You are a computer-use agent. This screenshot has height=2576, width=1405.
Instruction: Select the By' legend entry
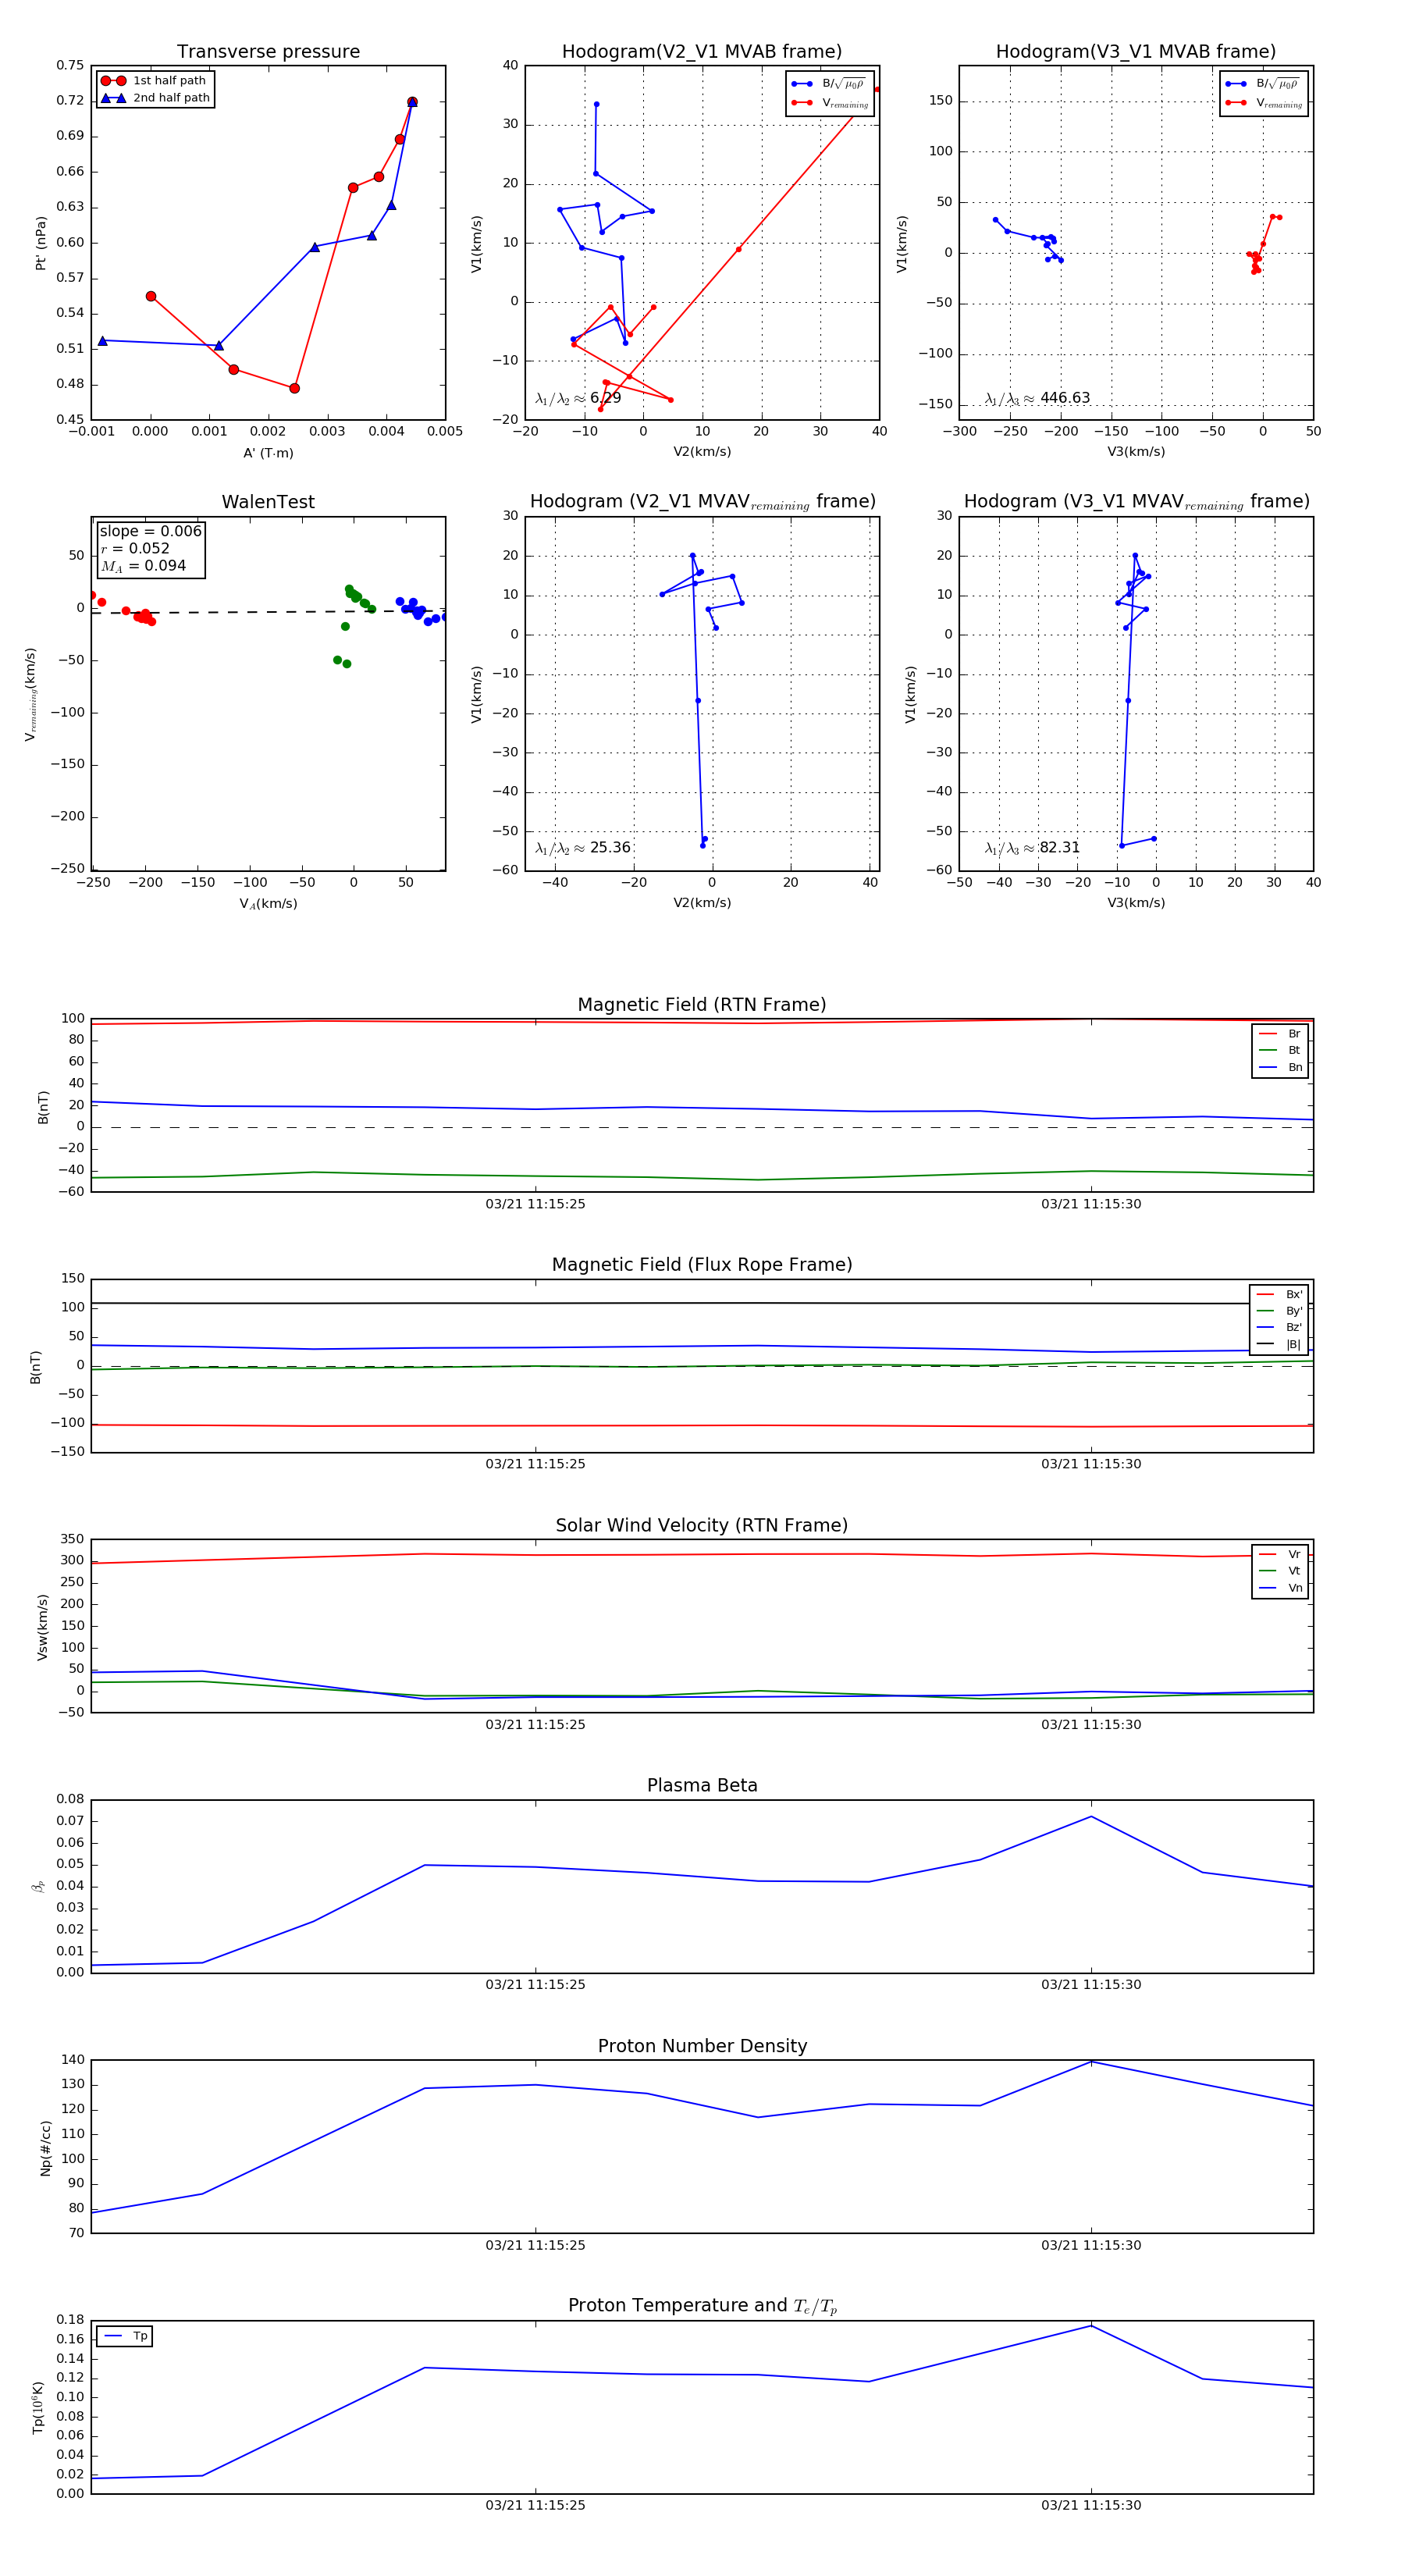(1279, 1311)
